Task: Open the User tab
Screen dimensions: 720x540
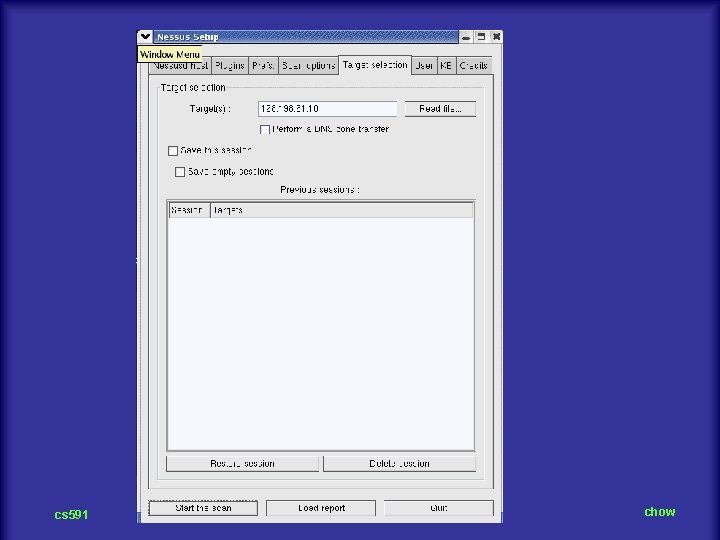Action: [x=424, y=66]
